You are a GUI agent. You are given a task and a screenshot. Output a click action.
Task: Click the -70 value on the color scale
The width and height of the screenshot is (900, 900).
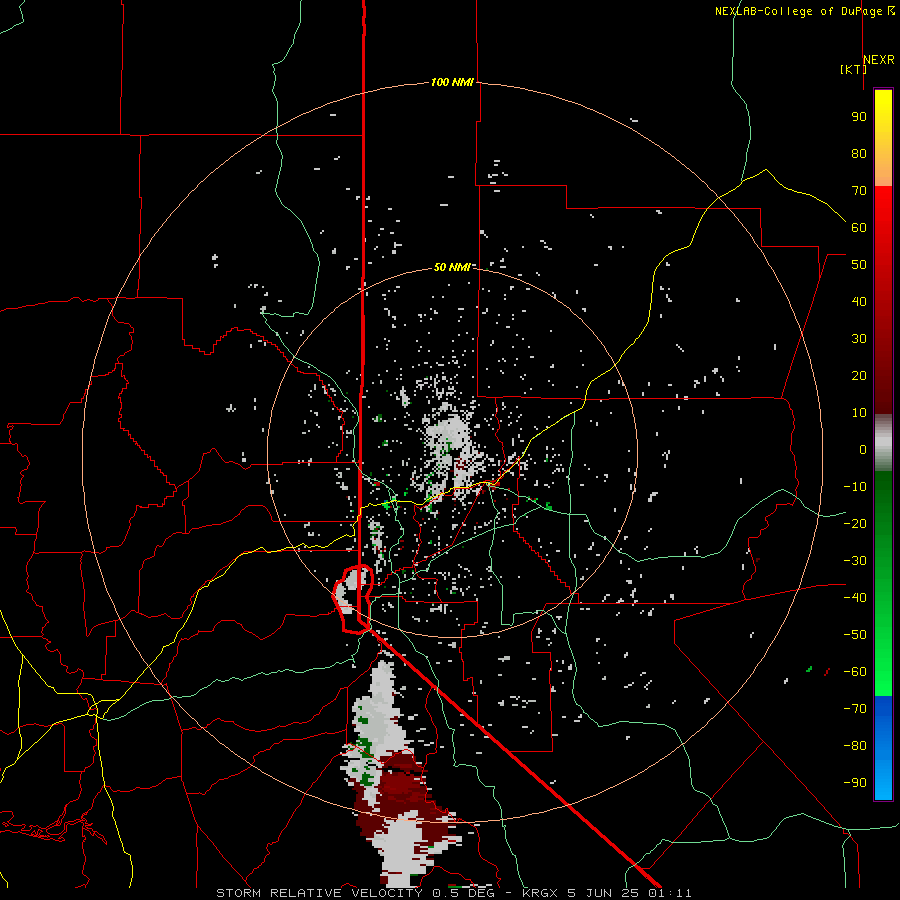855,709
